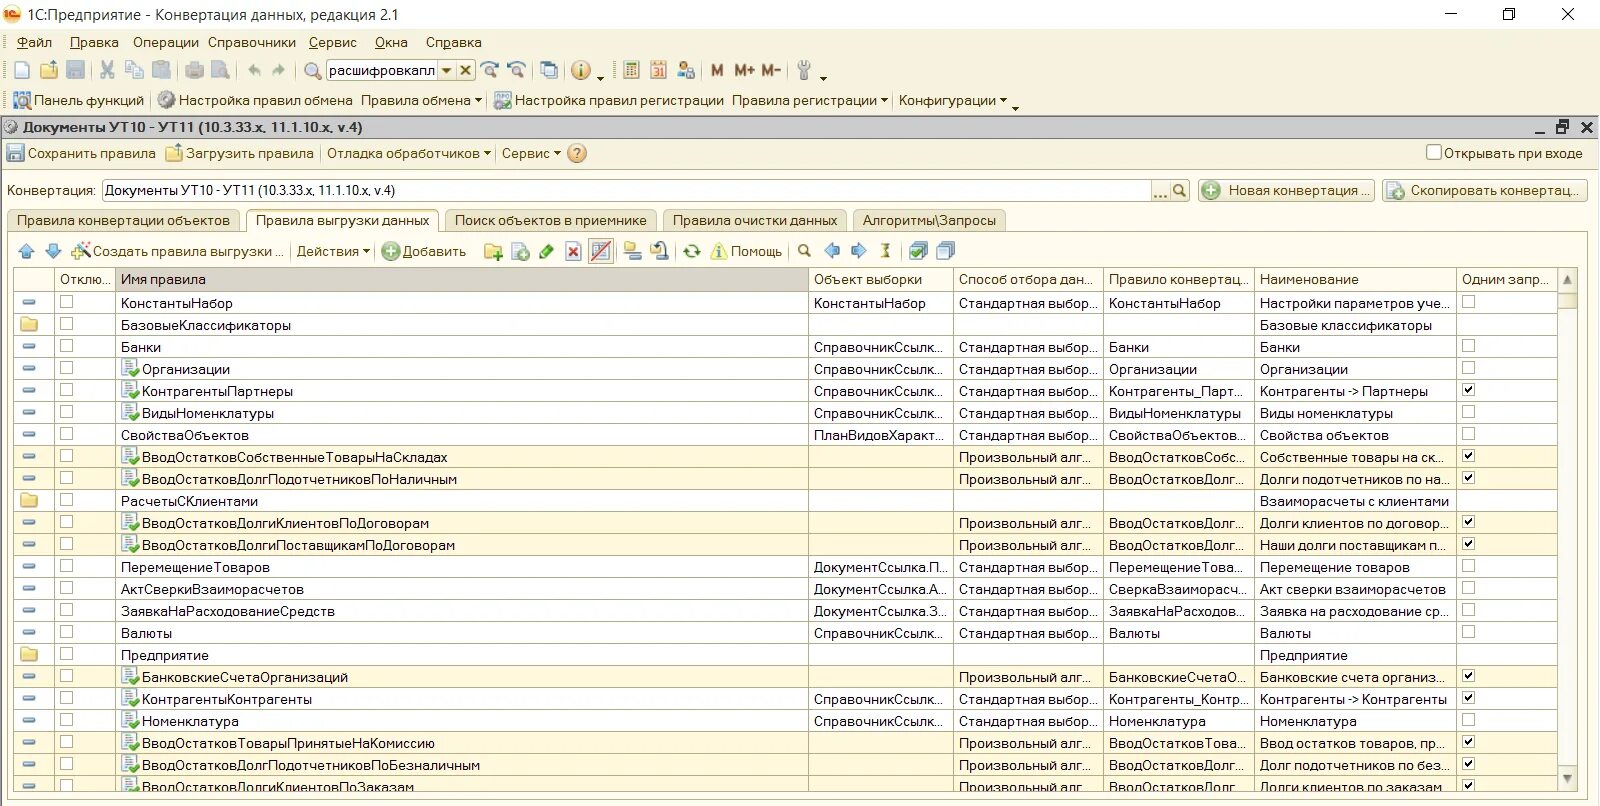Click the blue right arrow navigation icon
Viewport: 1600px width, 806px height.
coord(858,251)
